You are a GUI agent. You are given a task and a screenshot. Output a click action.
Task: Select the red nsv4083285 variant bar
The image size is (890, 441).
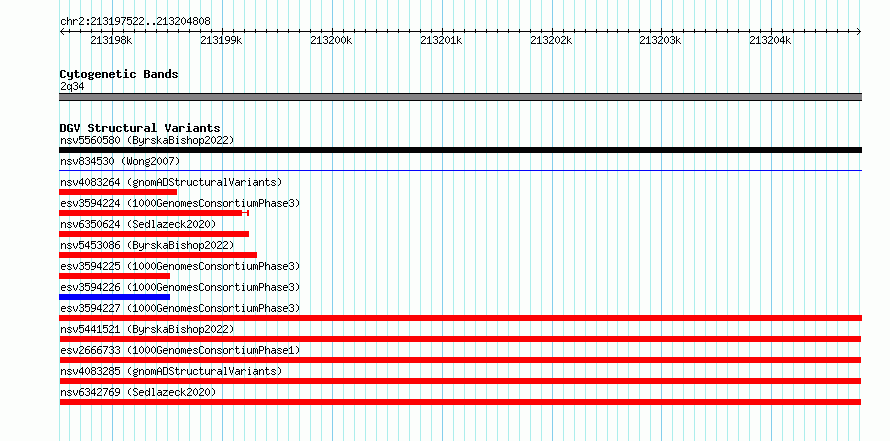(x=460, y=381)
